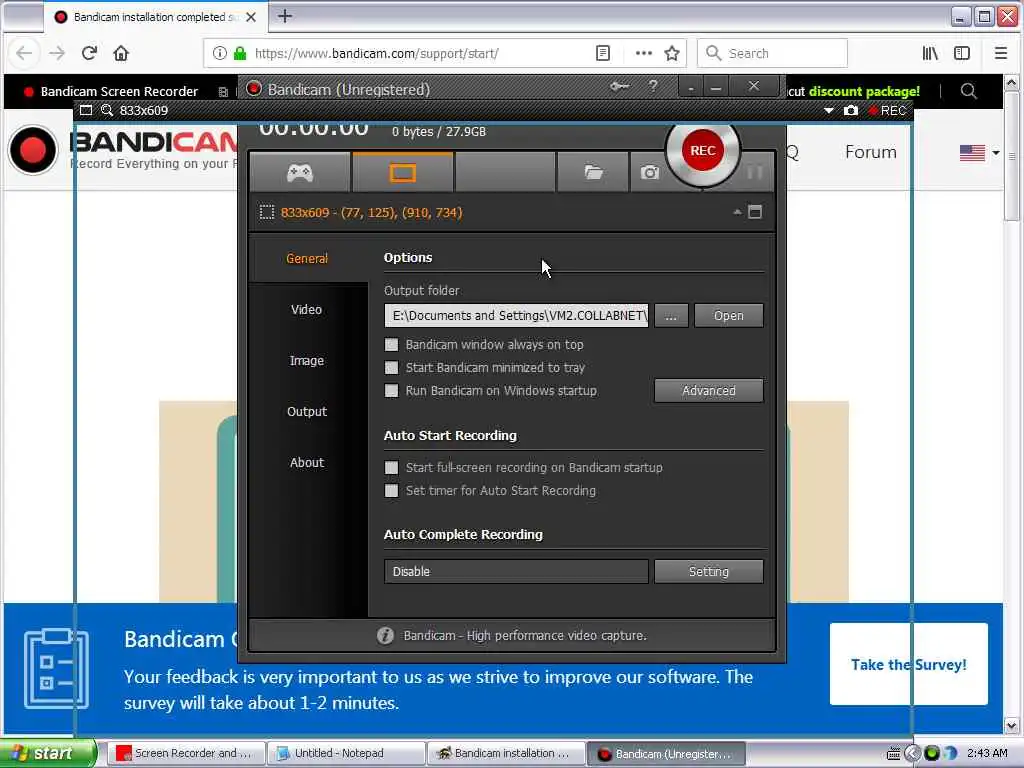Toggle fullscreen rectangle icon at row end

pos(755,212)
